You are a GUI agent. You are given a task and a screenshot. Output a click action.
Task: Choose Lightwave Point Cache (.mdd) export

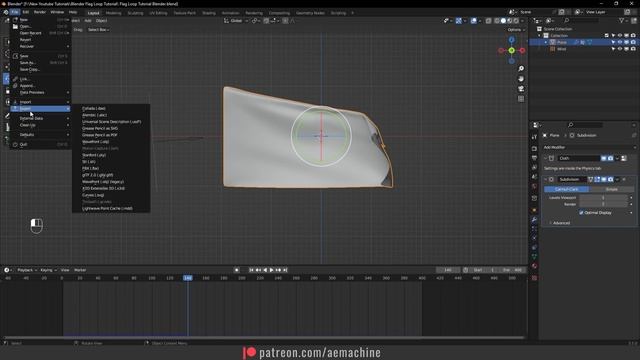(111, 208)
